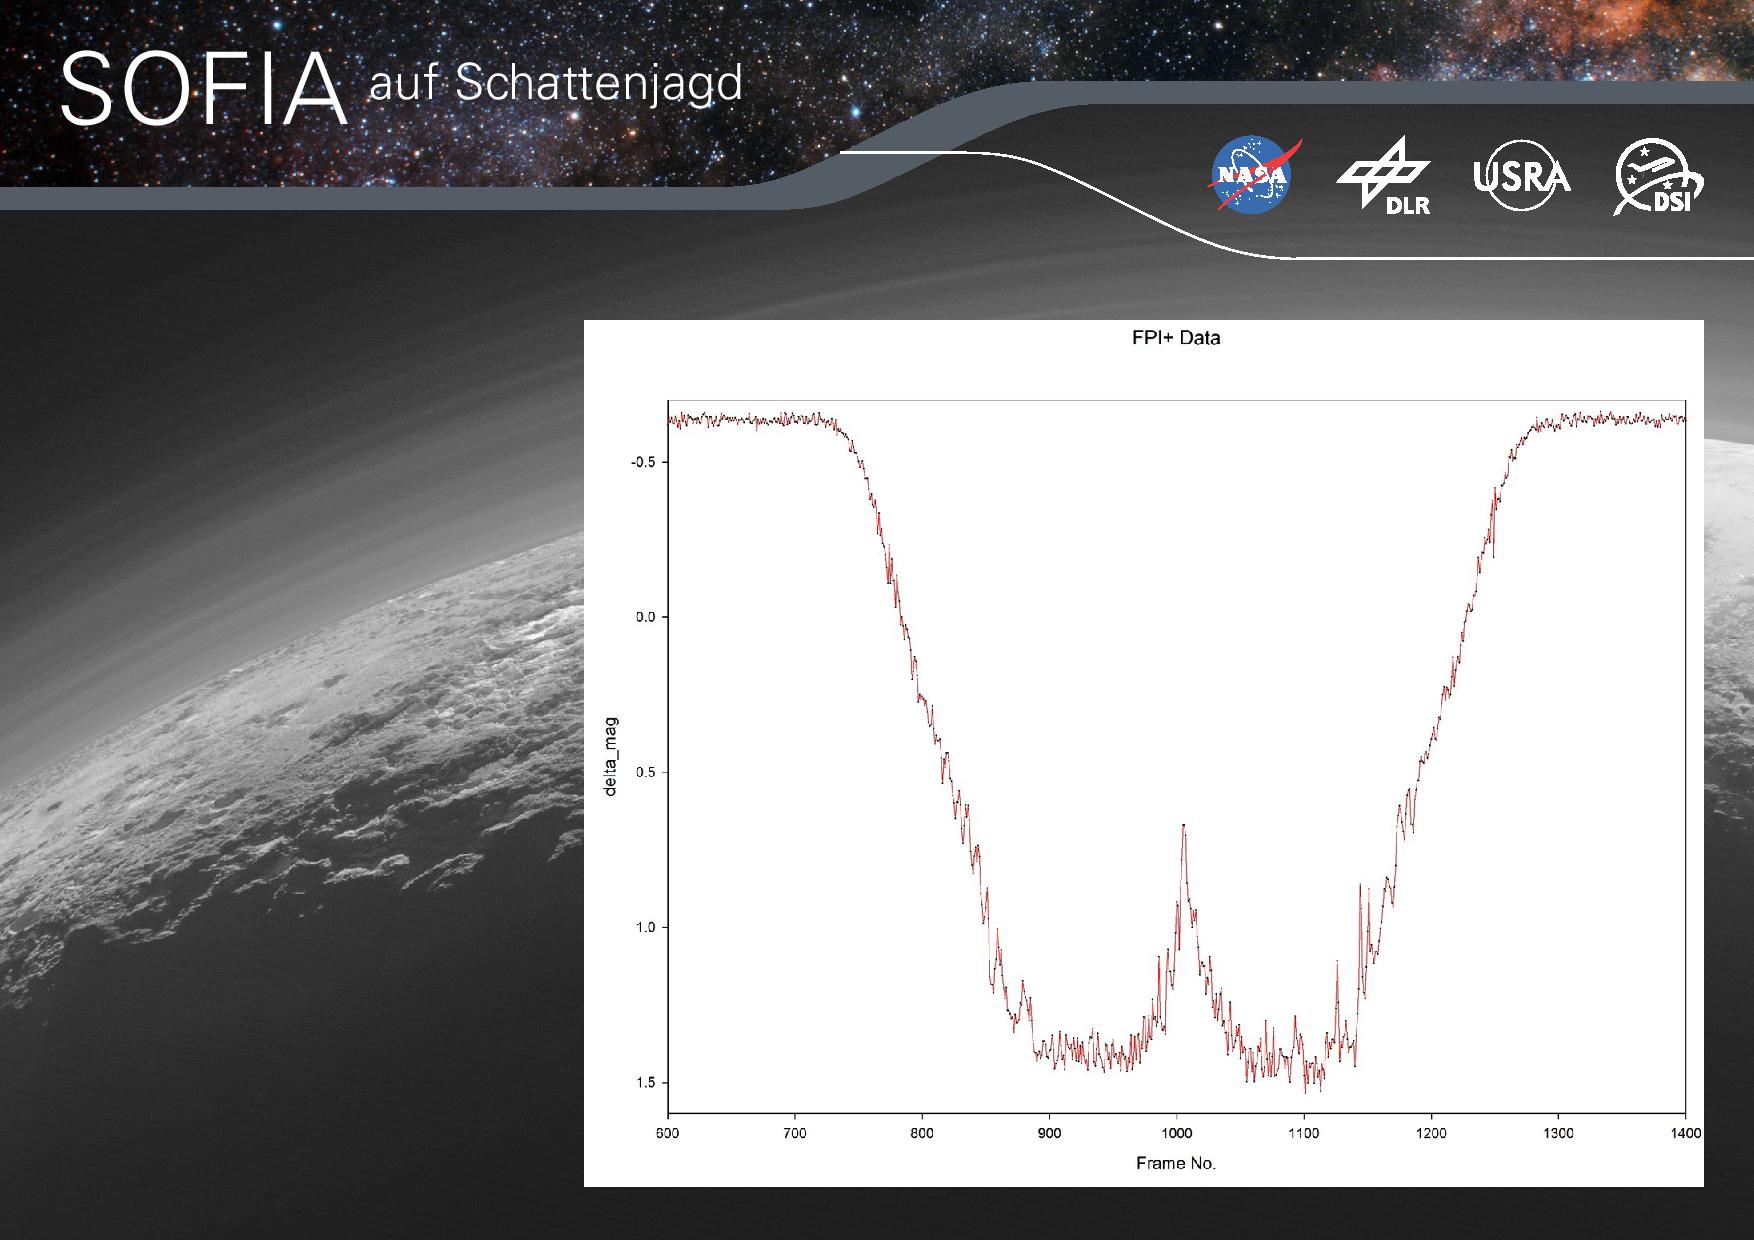Click the y-axis tick label 0.5
Screen dimensions: 1754x1240
coord(645,772)
